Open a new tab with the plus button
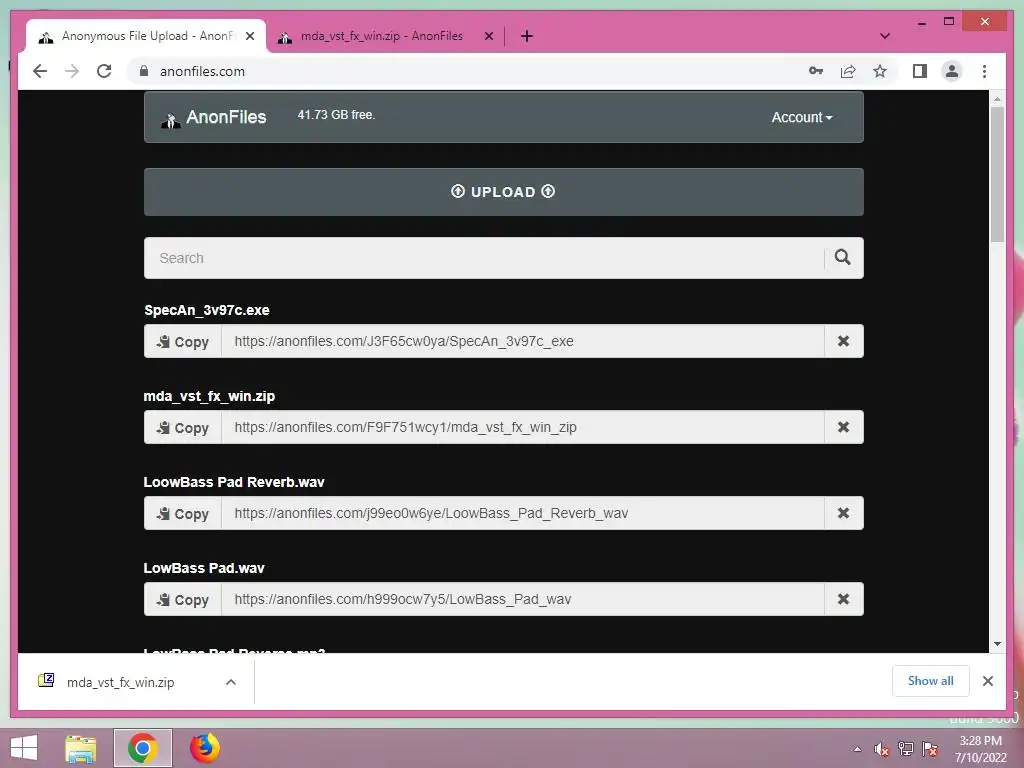1024x768 pixels. pos(527,36)
